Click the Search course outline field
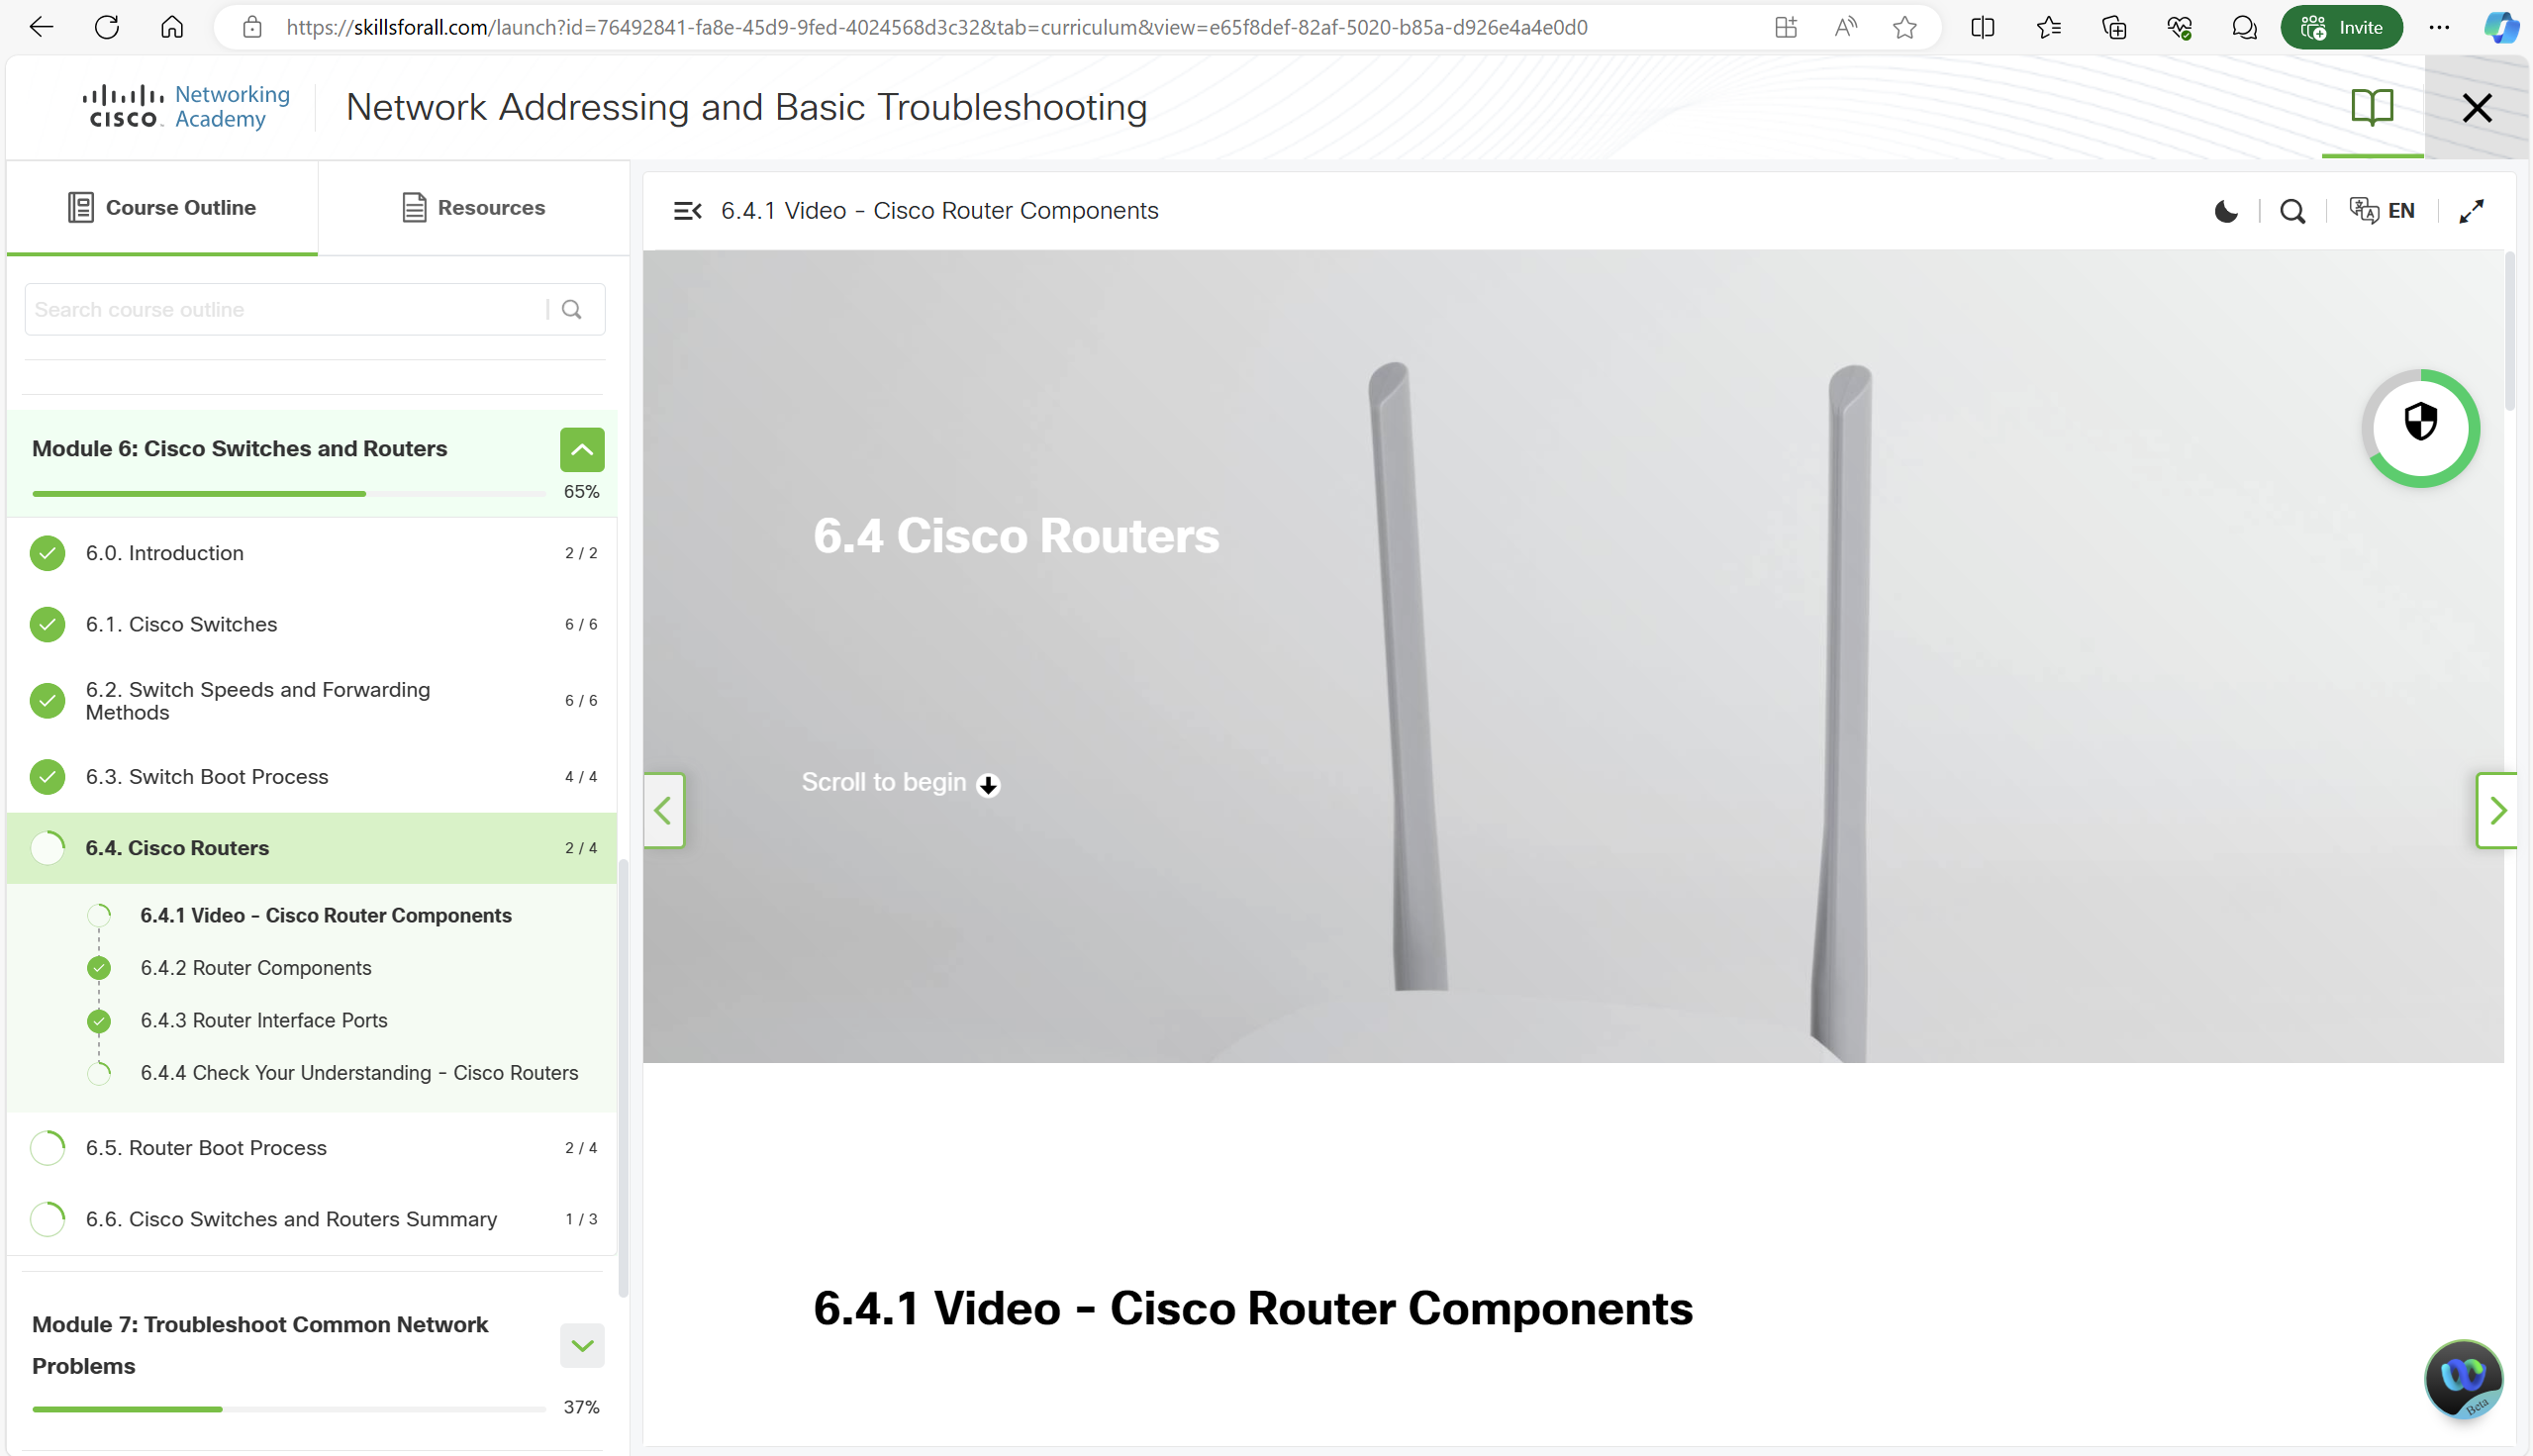 click(285, 310)
